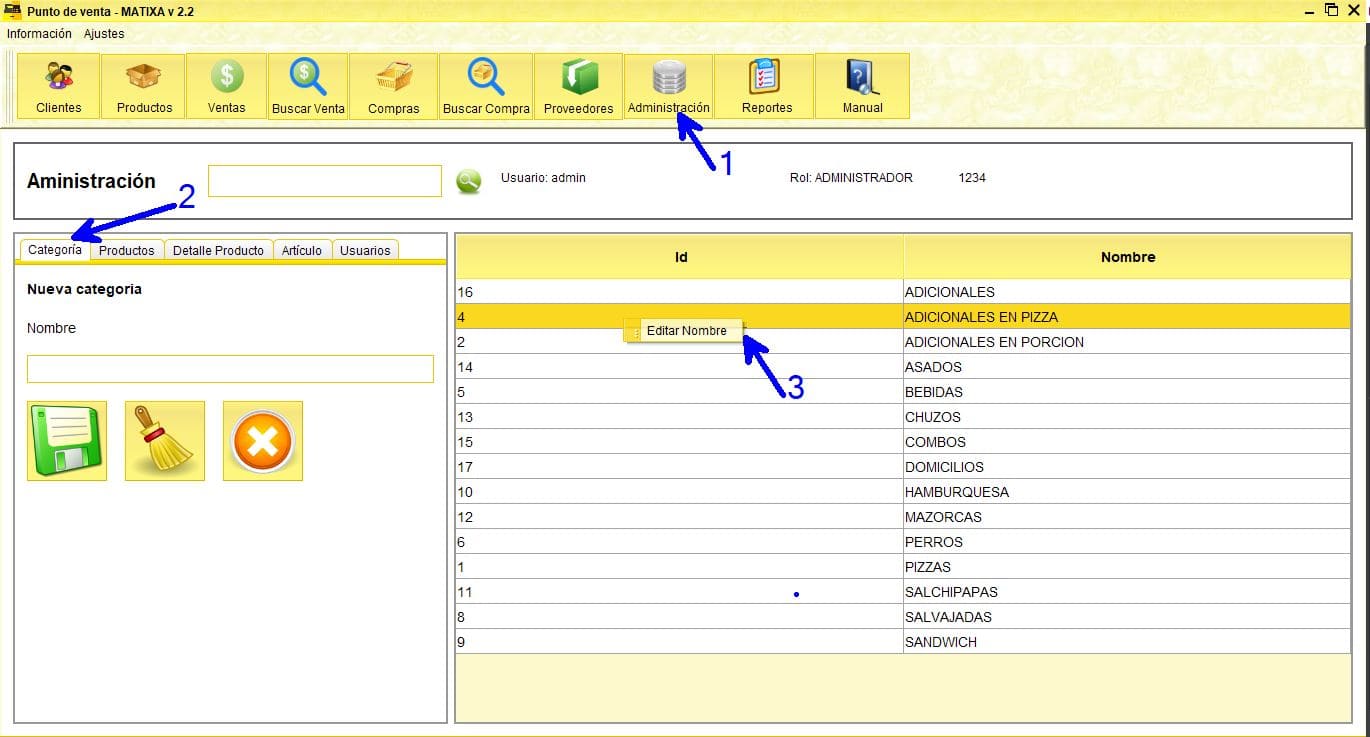The height and width of the screenshot is (737, 1370).
Task: Open the Productos module
Action: [x=143, y=85]
